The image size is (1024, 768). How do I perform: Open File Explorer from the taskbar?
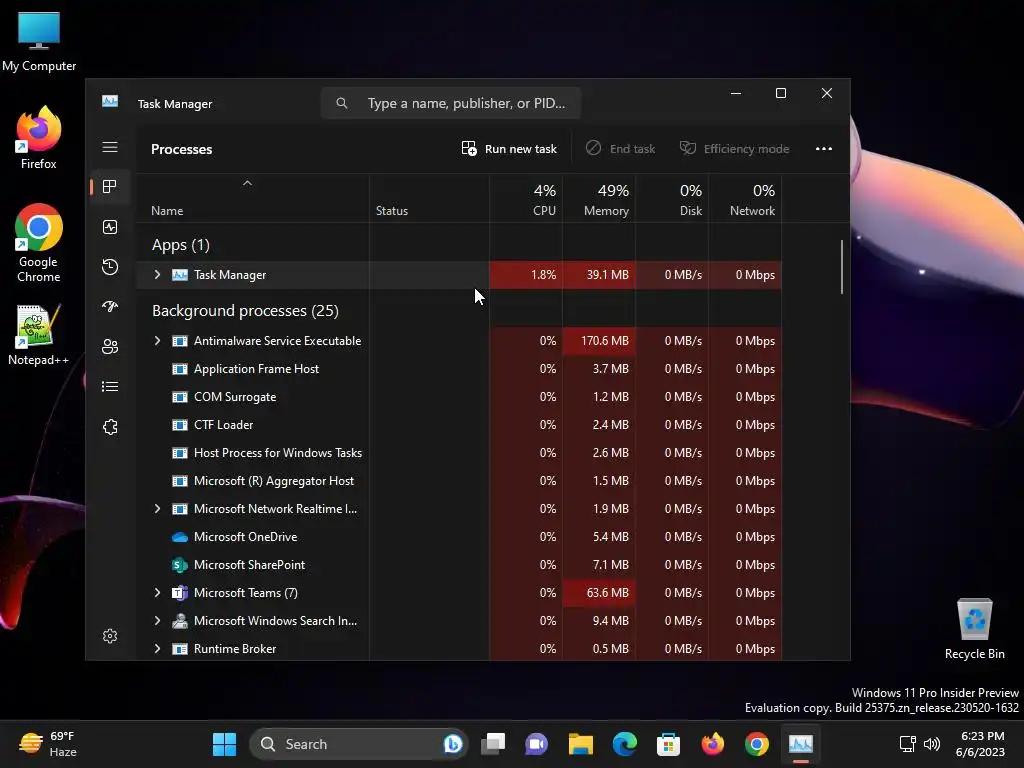pos(581,744)
